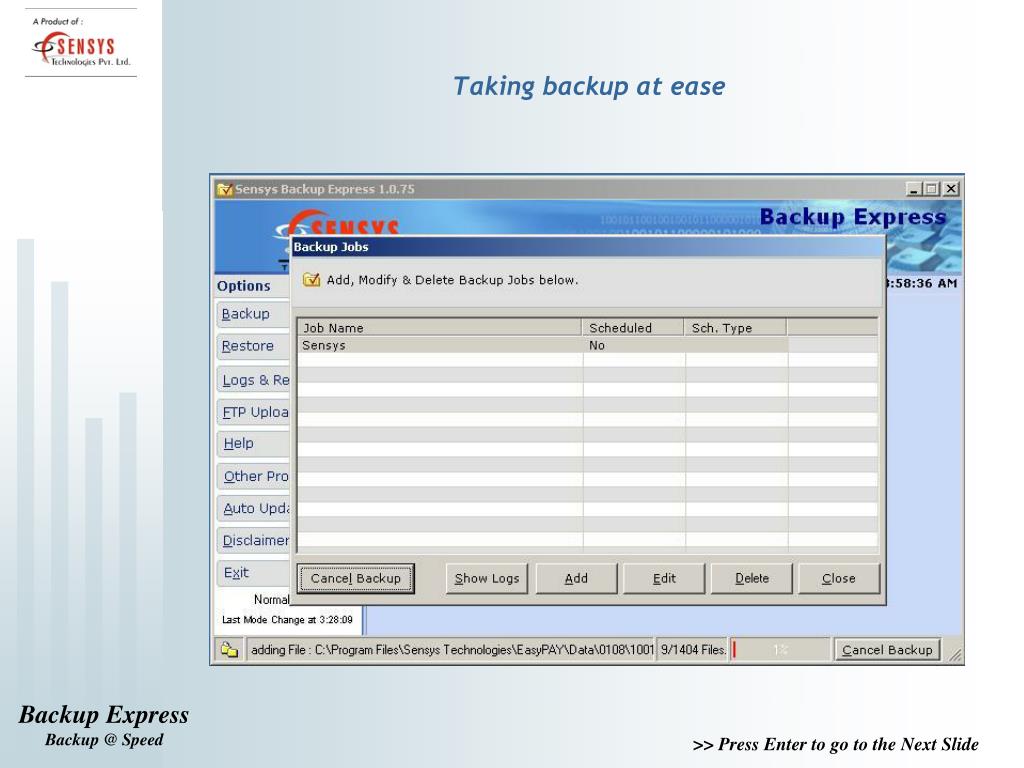Open the Other Products sidebar option
The image size is (1024, 768).
(253, 477)
